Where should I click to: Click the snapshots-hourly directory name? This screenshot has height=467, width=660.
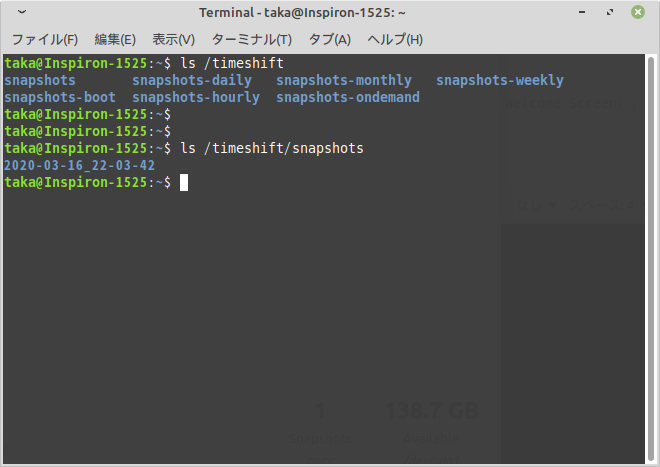tap(196, 97)
